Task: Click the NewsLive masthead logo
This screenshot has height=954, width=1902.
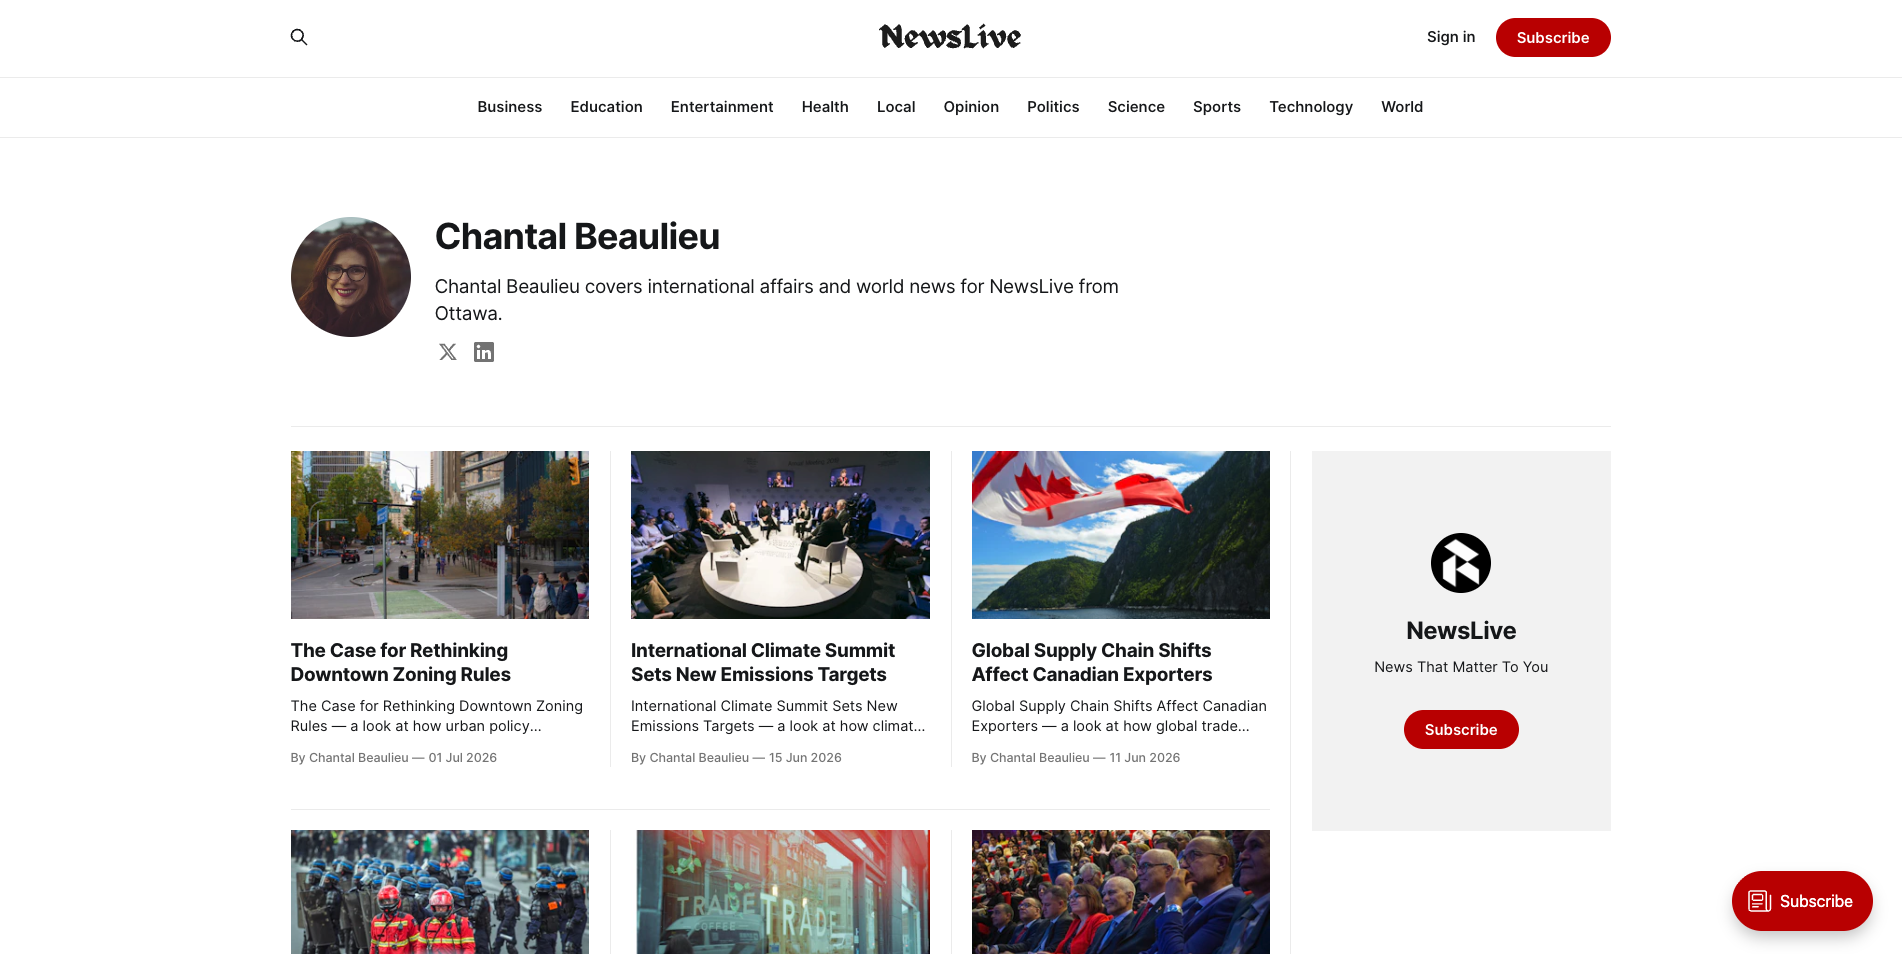Action: click(950, 37)
